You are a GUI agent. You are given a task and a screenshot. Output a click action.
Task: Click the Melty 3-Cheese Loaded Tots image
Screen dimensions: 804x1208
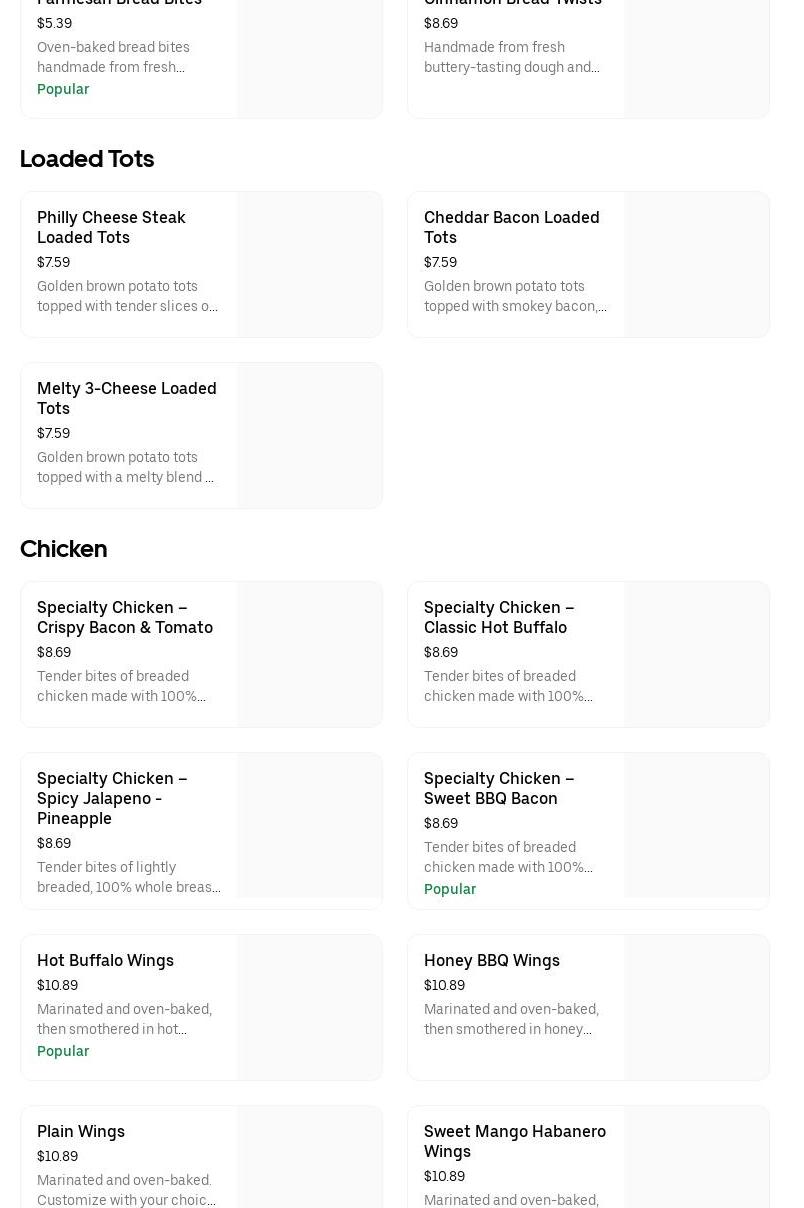(x=309, y=435)
